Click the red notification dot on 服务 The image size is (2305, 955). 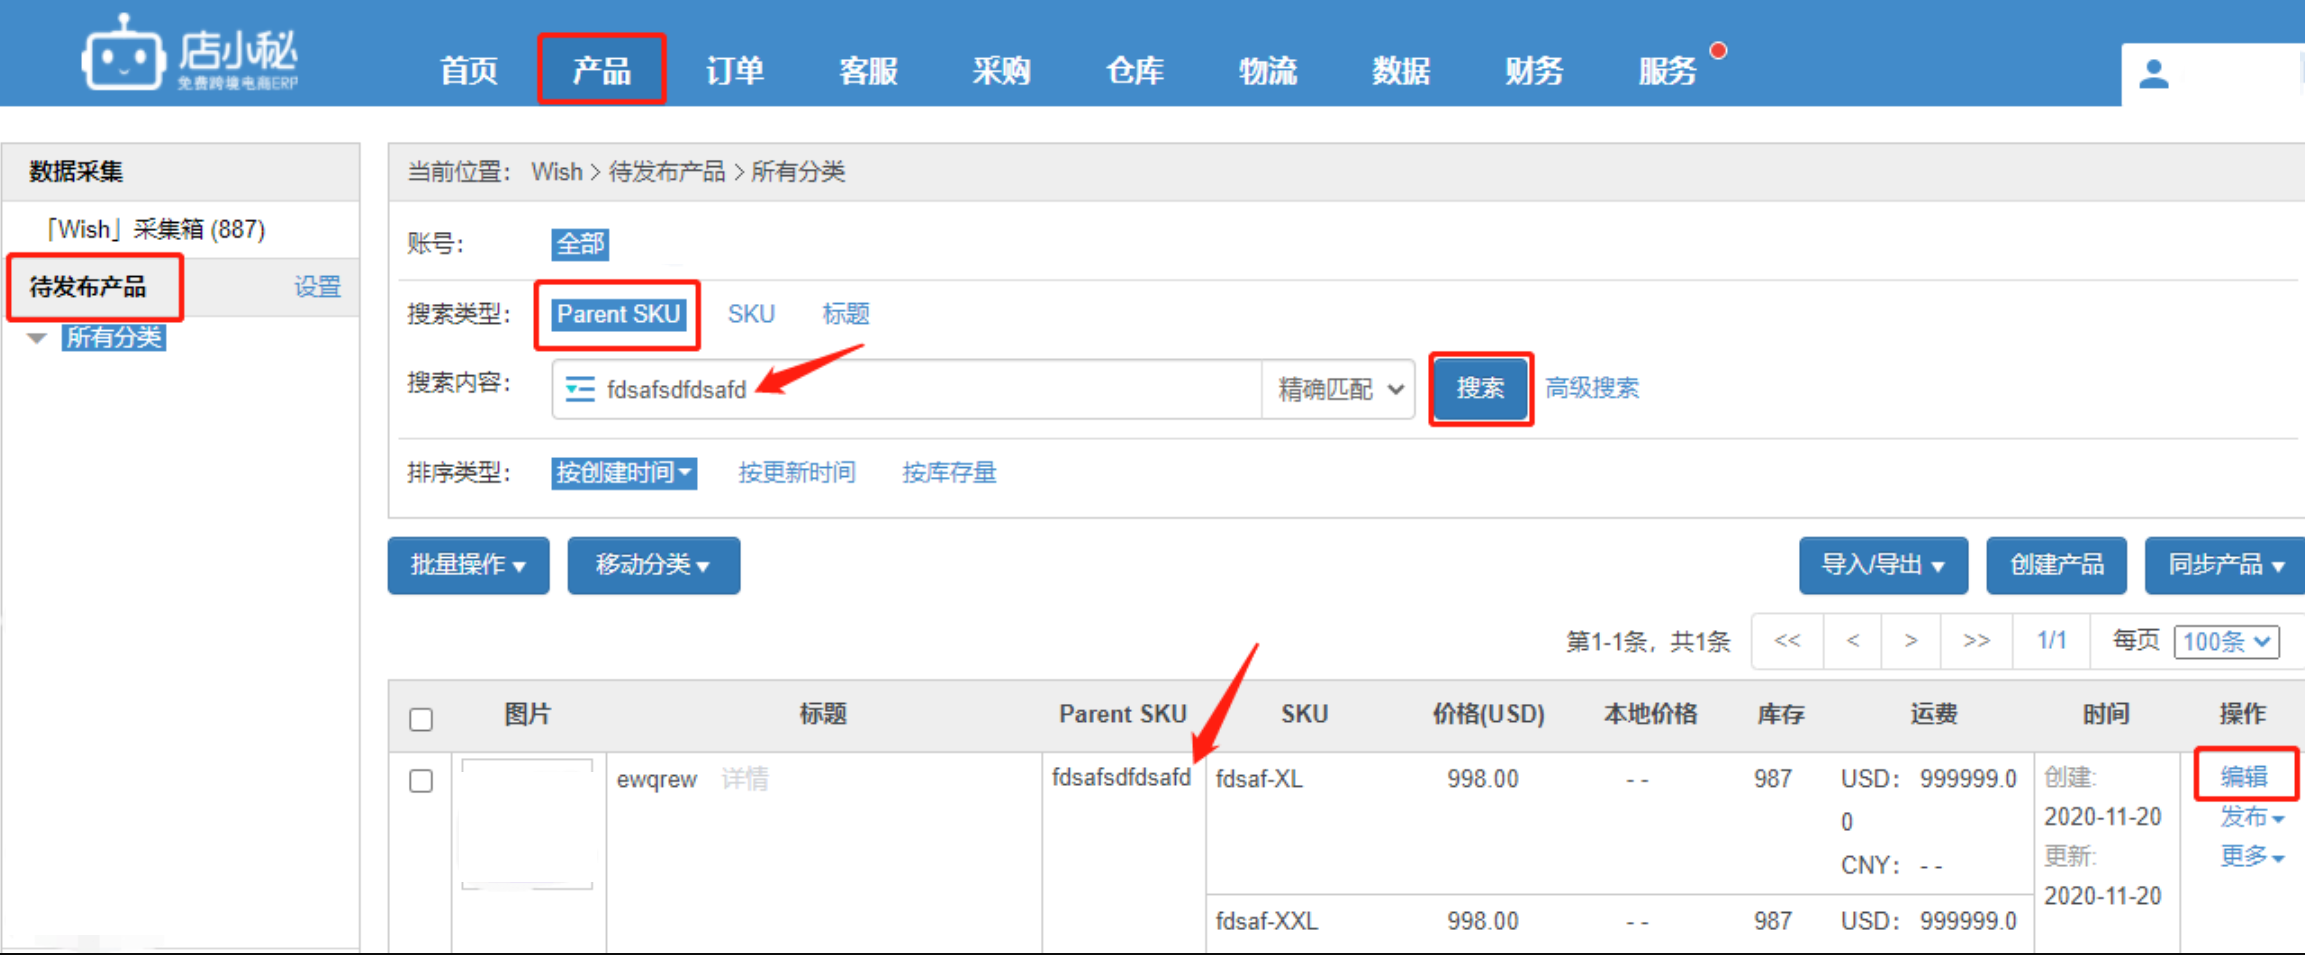click(1718, 51)
